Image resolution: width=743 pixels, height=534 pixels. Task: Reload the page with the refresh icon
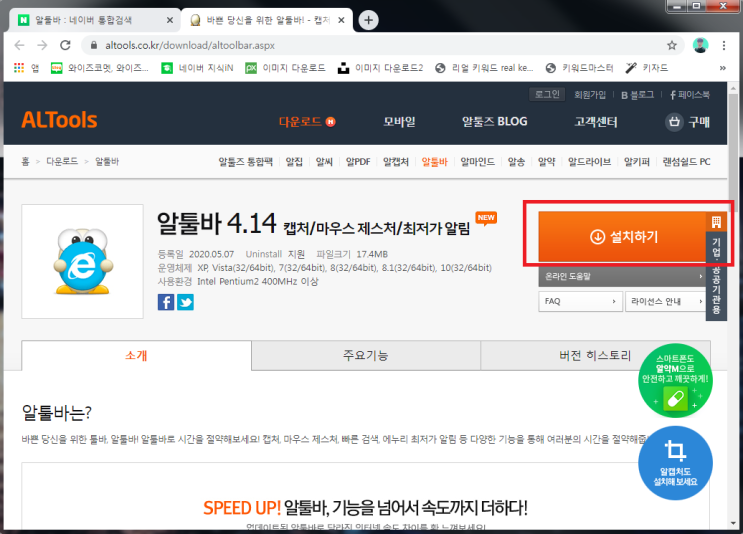tap(65, 45)
